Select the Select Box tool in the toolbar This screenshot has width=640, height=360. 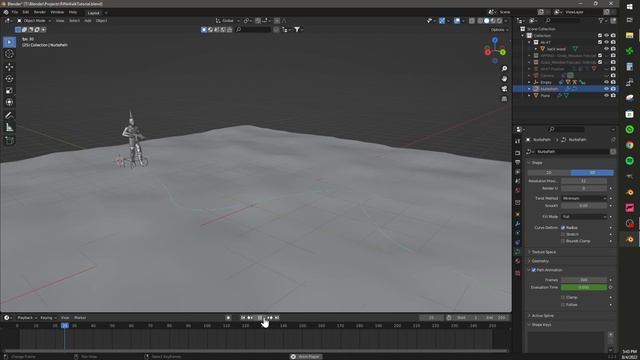coord(9,42)
